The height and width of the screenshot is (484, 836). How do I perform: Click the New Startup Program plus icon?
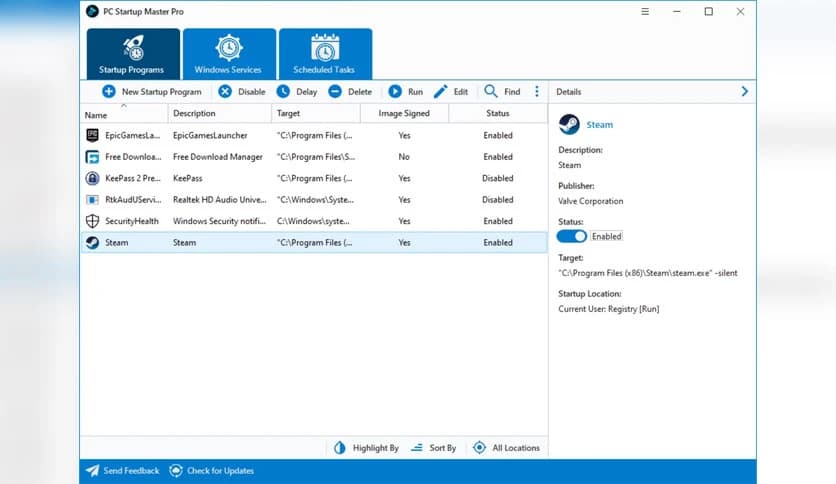pyautogui.click(x=108, y=91)
